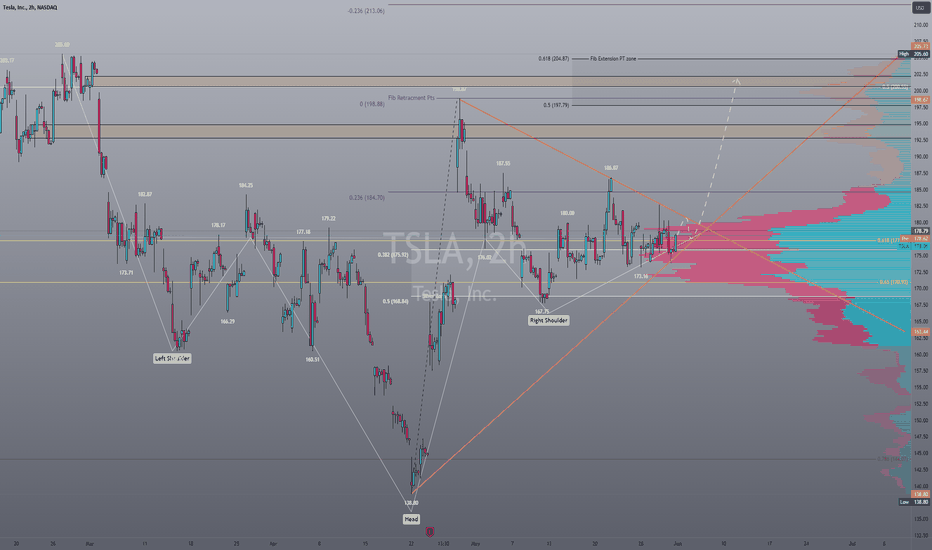Image resolution: width=932 pixels, height=550 pixels.
Task: Click the Mar label on time axis
Action: [89, 543]
